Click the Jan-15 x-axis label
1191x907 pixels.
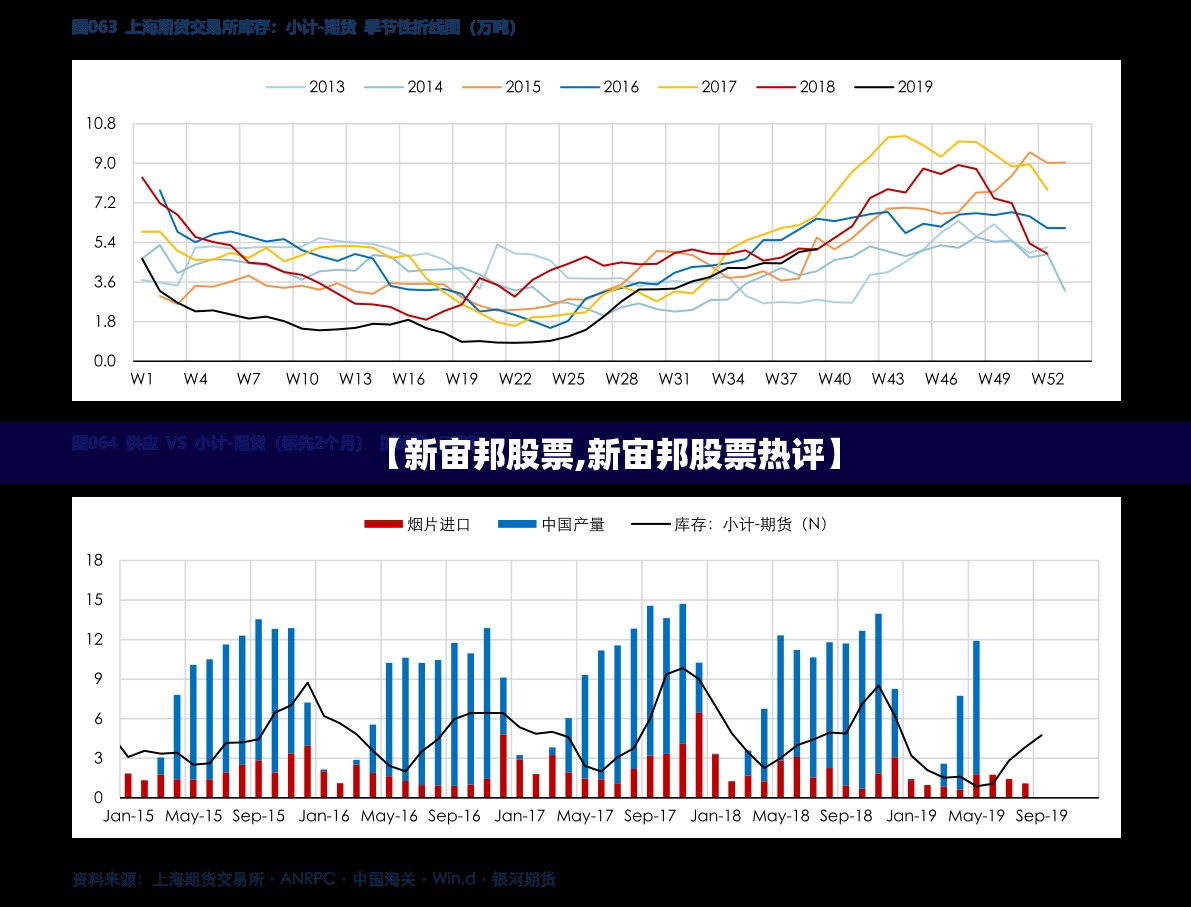[128, 816]
